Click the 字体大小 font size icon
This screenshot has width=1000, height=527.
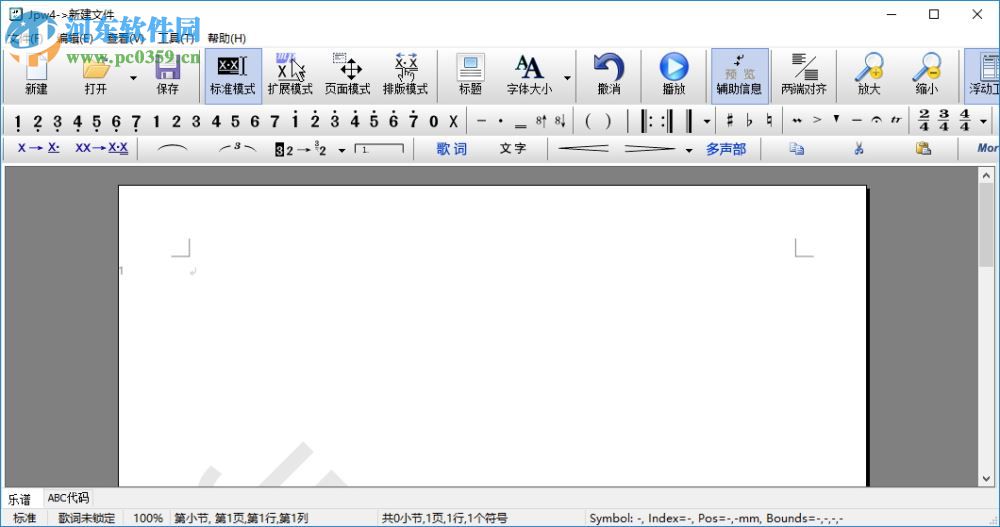(529, 76)
